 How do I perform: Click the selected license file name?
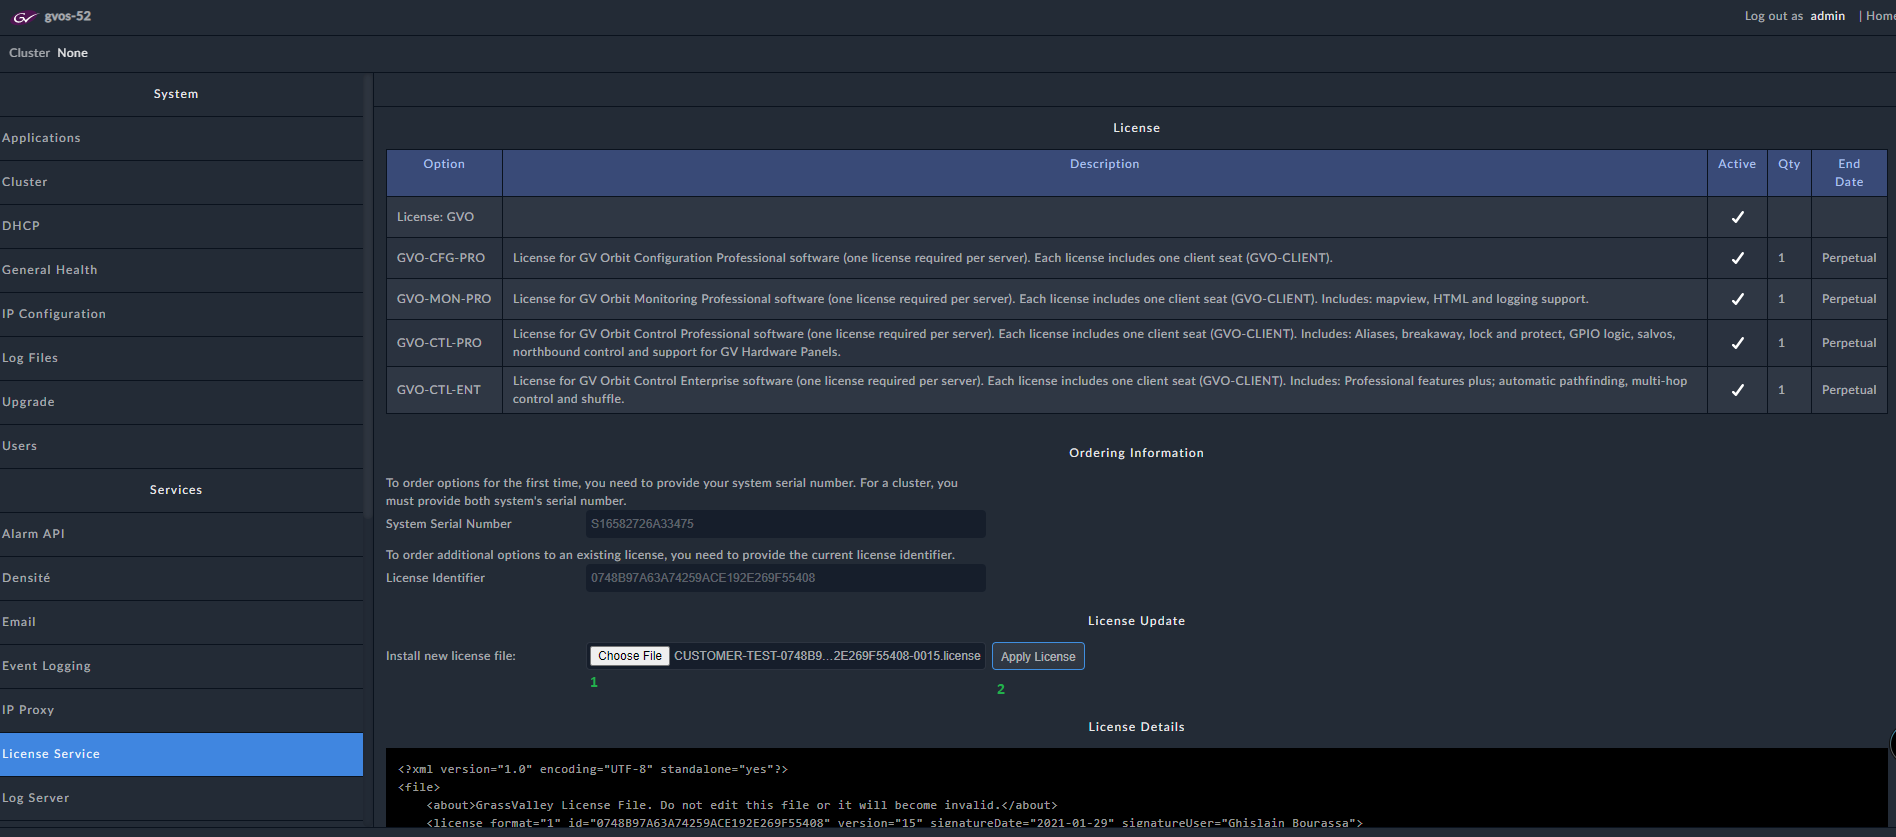click(x=827, y=656)
